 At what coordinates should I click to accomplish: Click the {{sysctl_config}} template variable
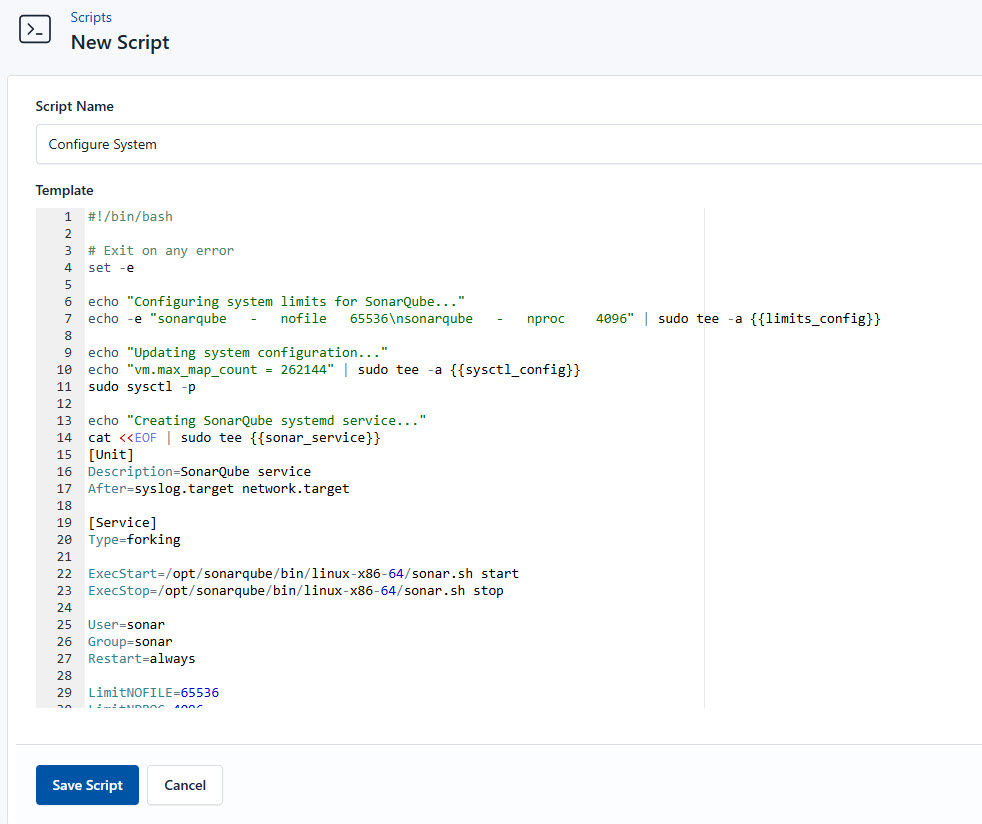coord(515,370)
